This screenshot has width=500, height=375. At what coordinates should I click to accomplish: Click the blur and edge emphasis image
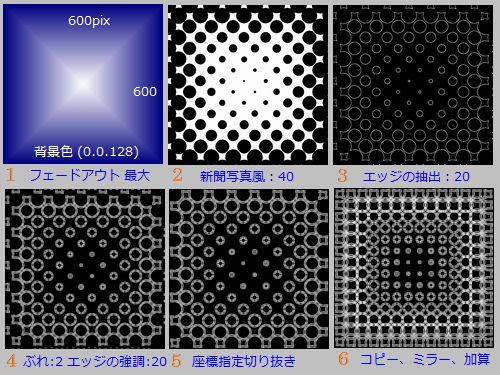pos(85,269)
